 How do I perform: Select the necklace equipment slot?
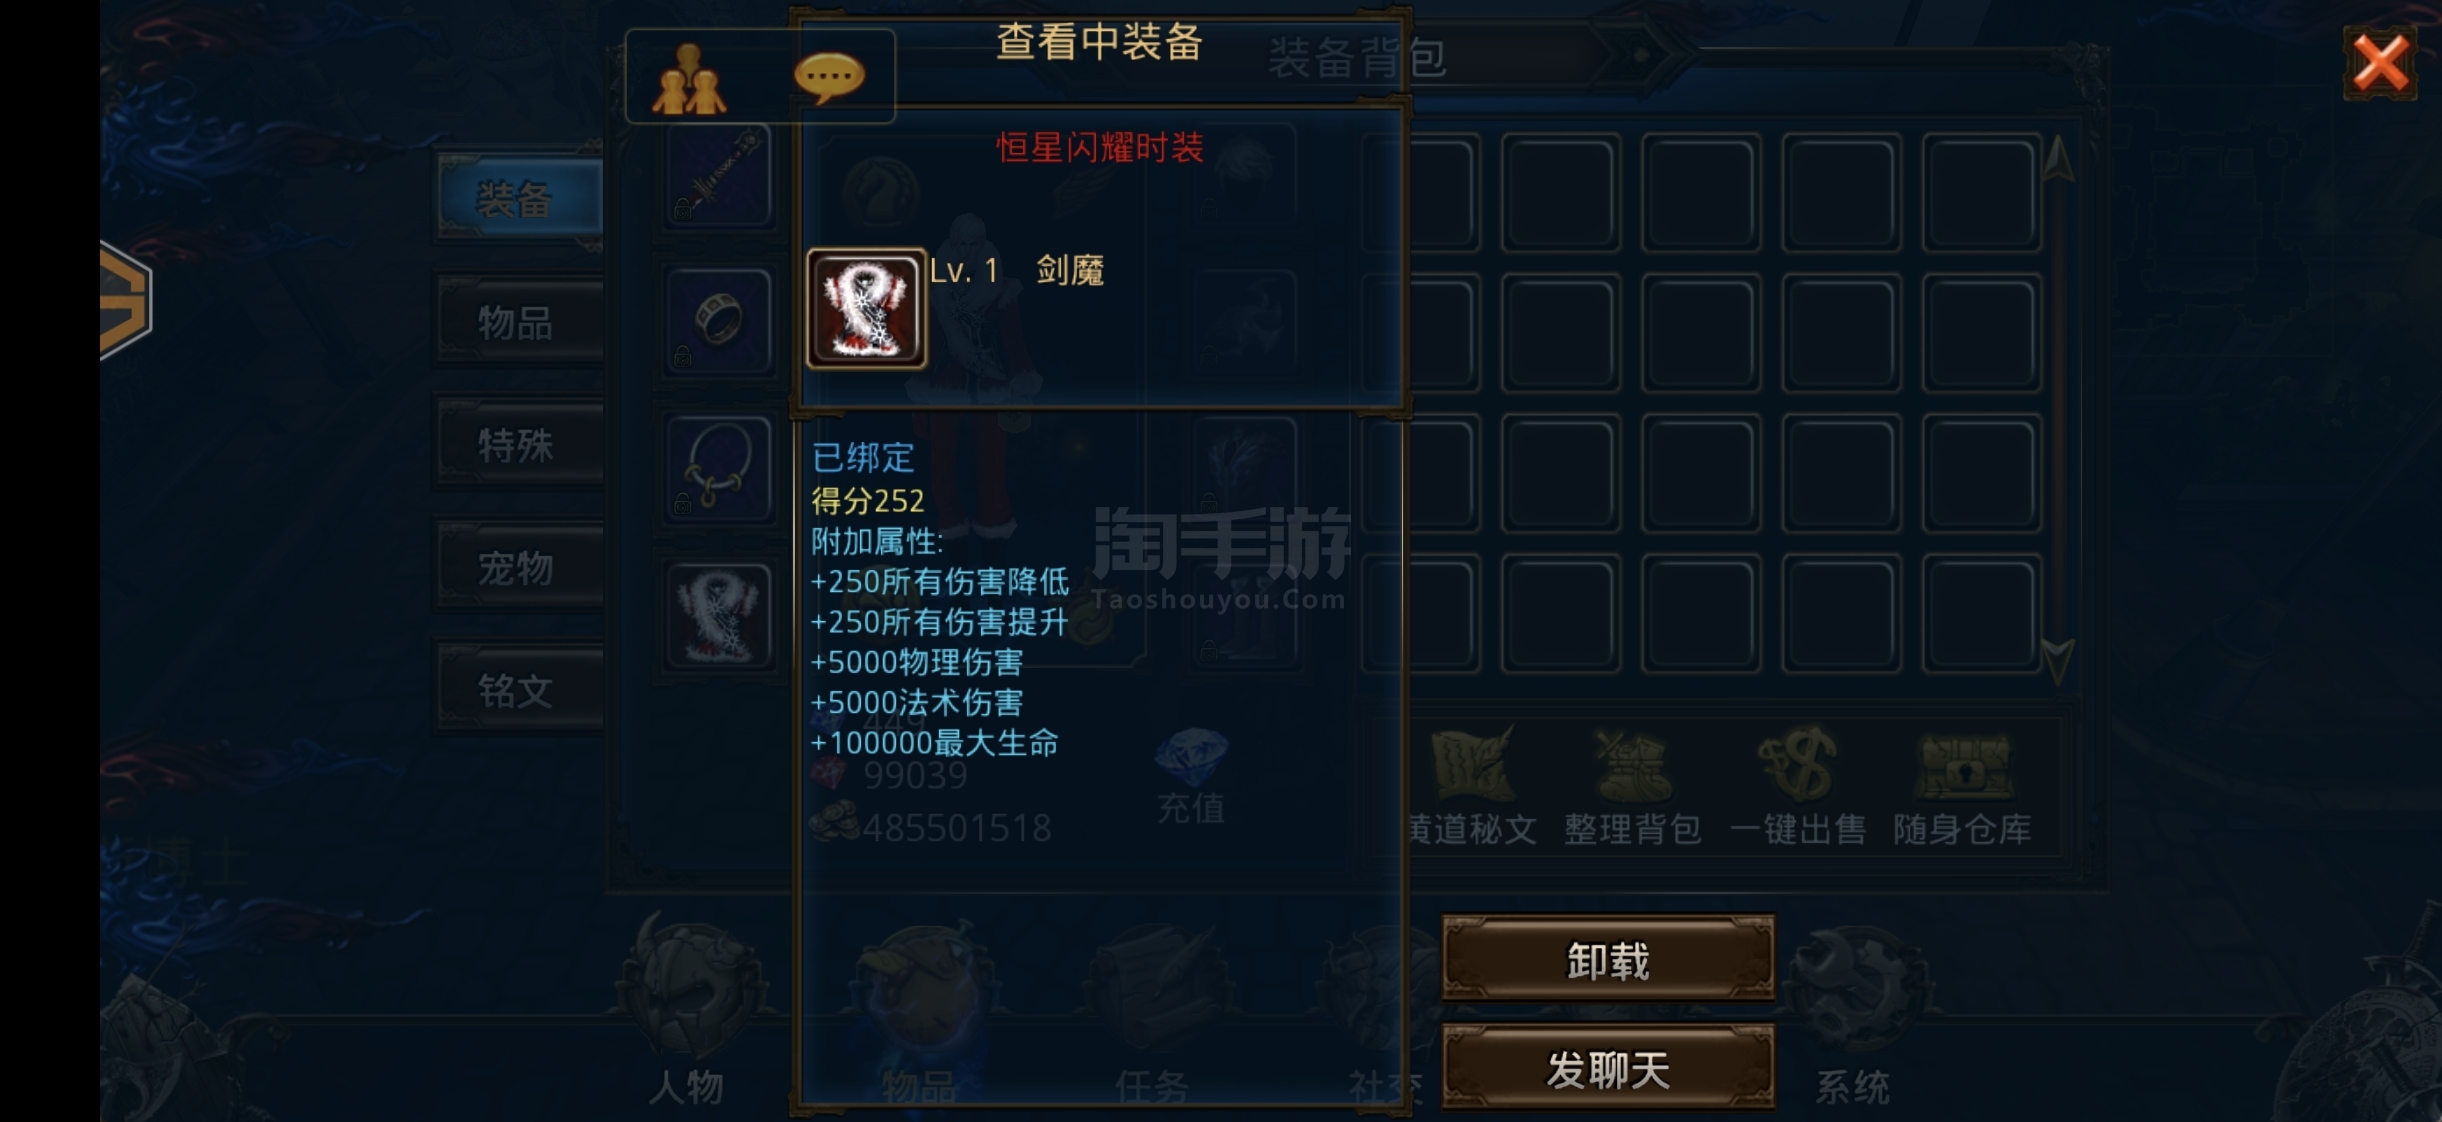[x=719, y=467]
